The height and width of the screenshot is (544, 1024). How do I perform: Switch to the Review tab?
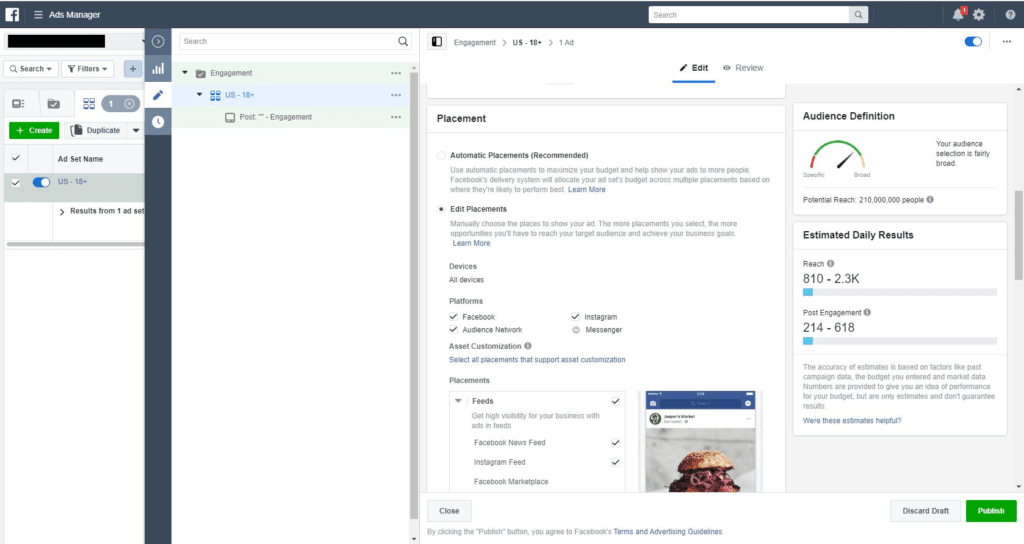pyautogui.click(x=743, y=68)
